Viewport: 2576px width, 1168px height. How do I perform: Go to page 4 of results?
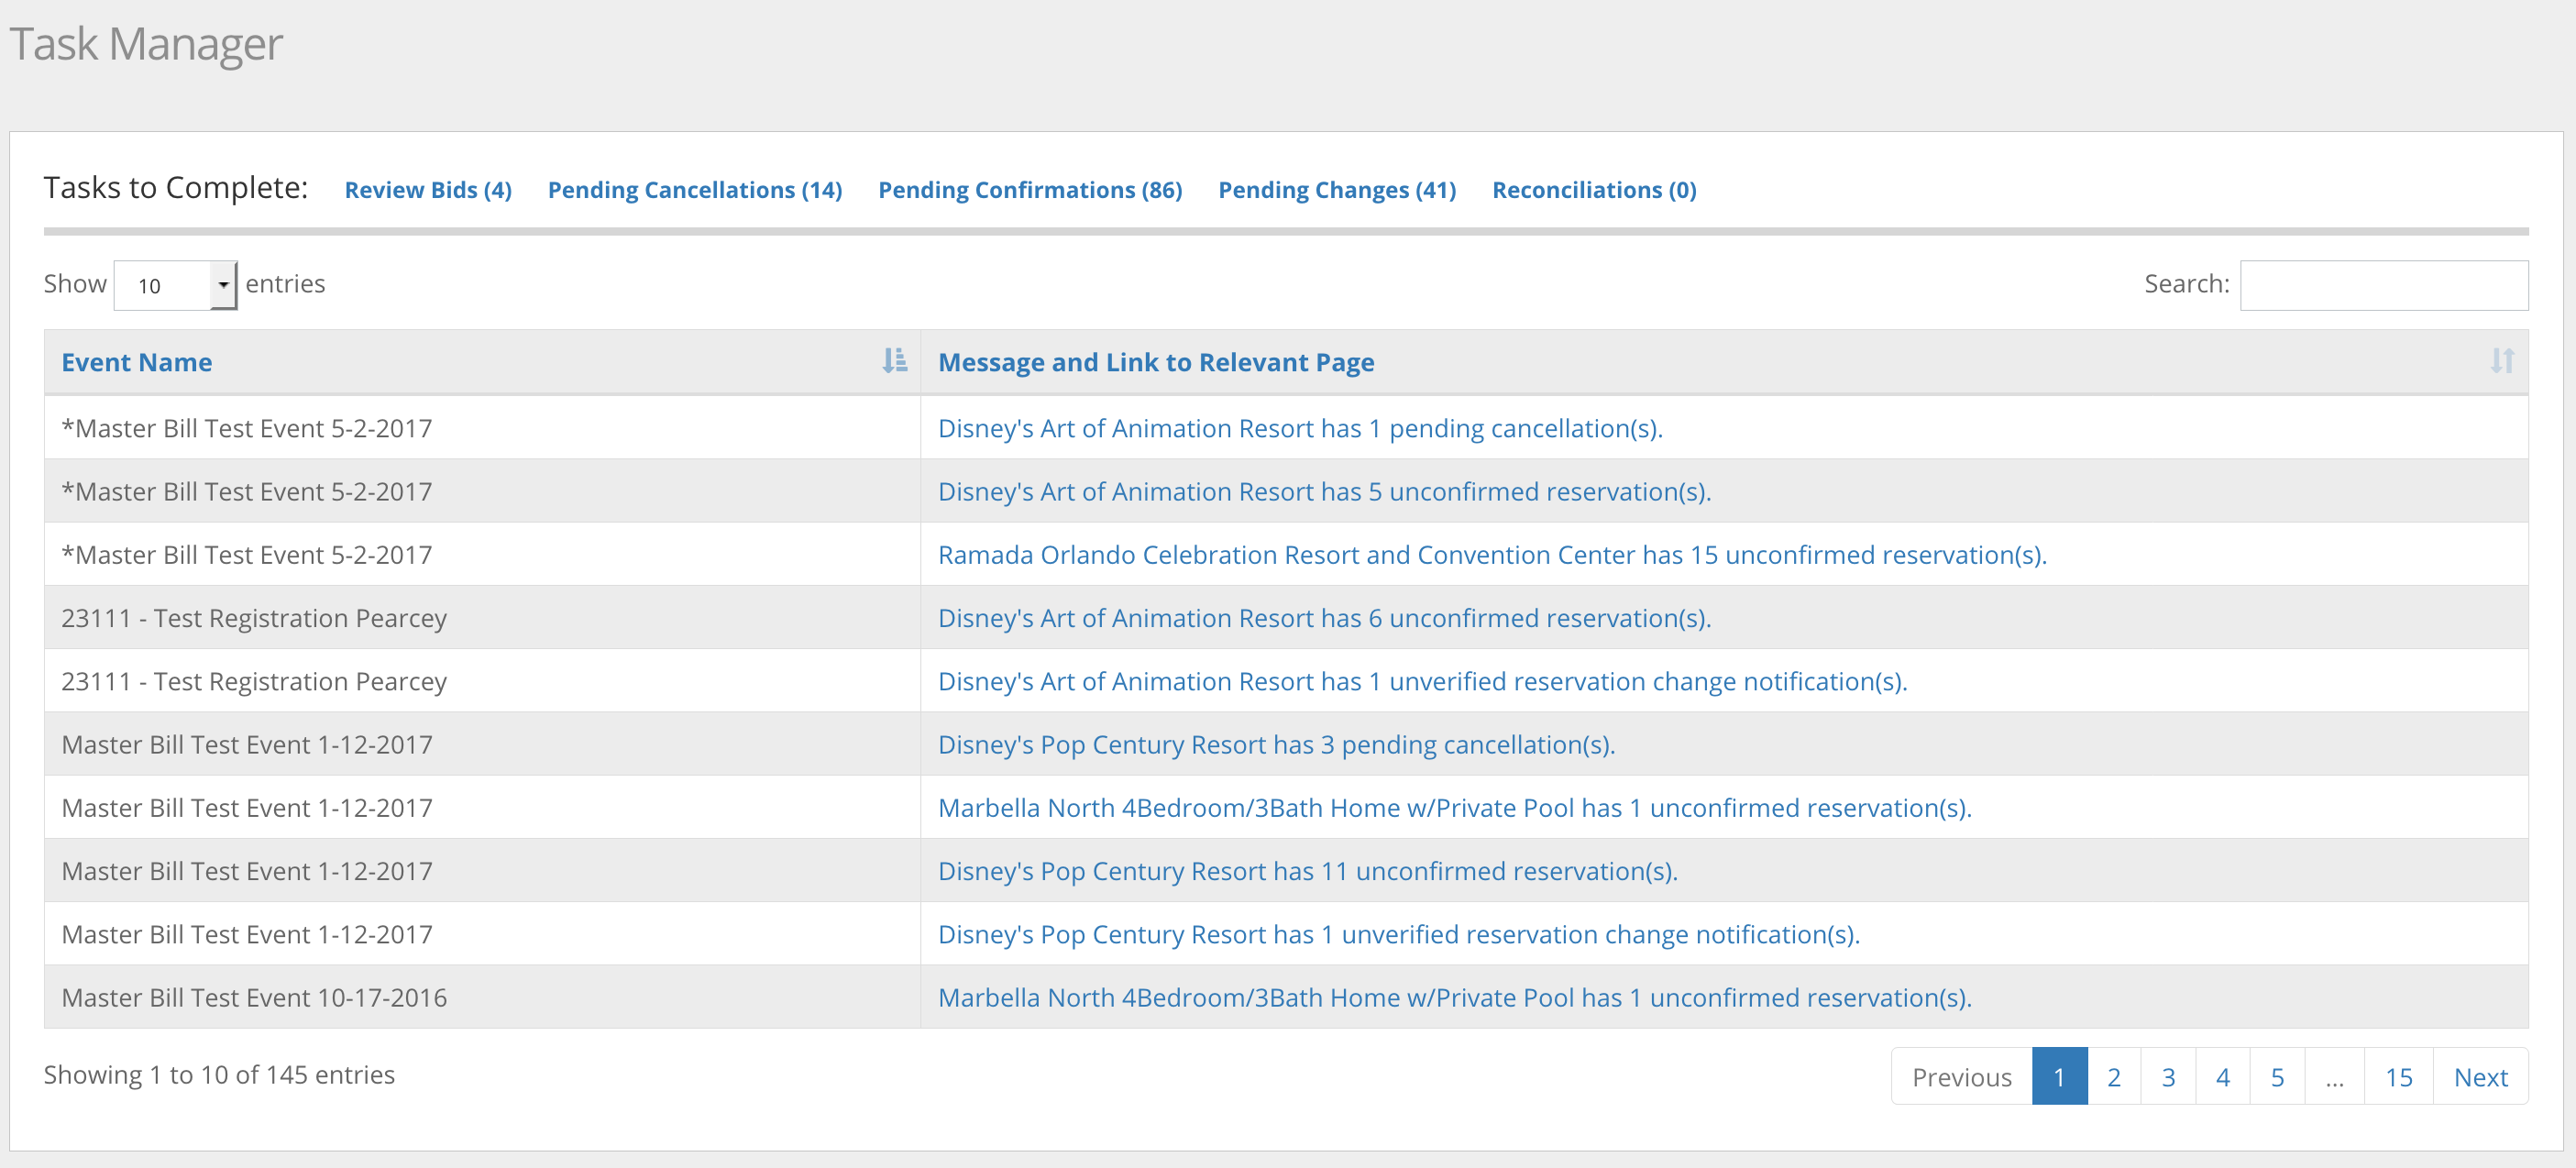(x=2222, y=1077)
